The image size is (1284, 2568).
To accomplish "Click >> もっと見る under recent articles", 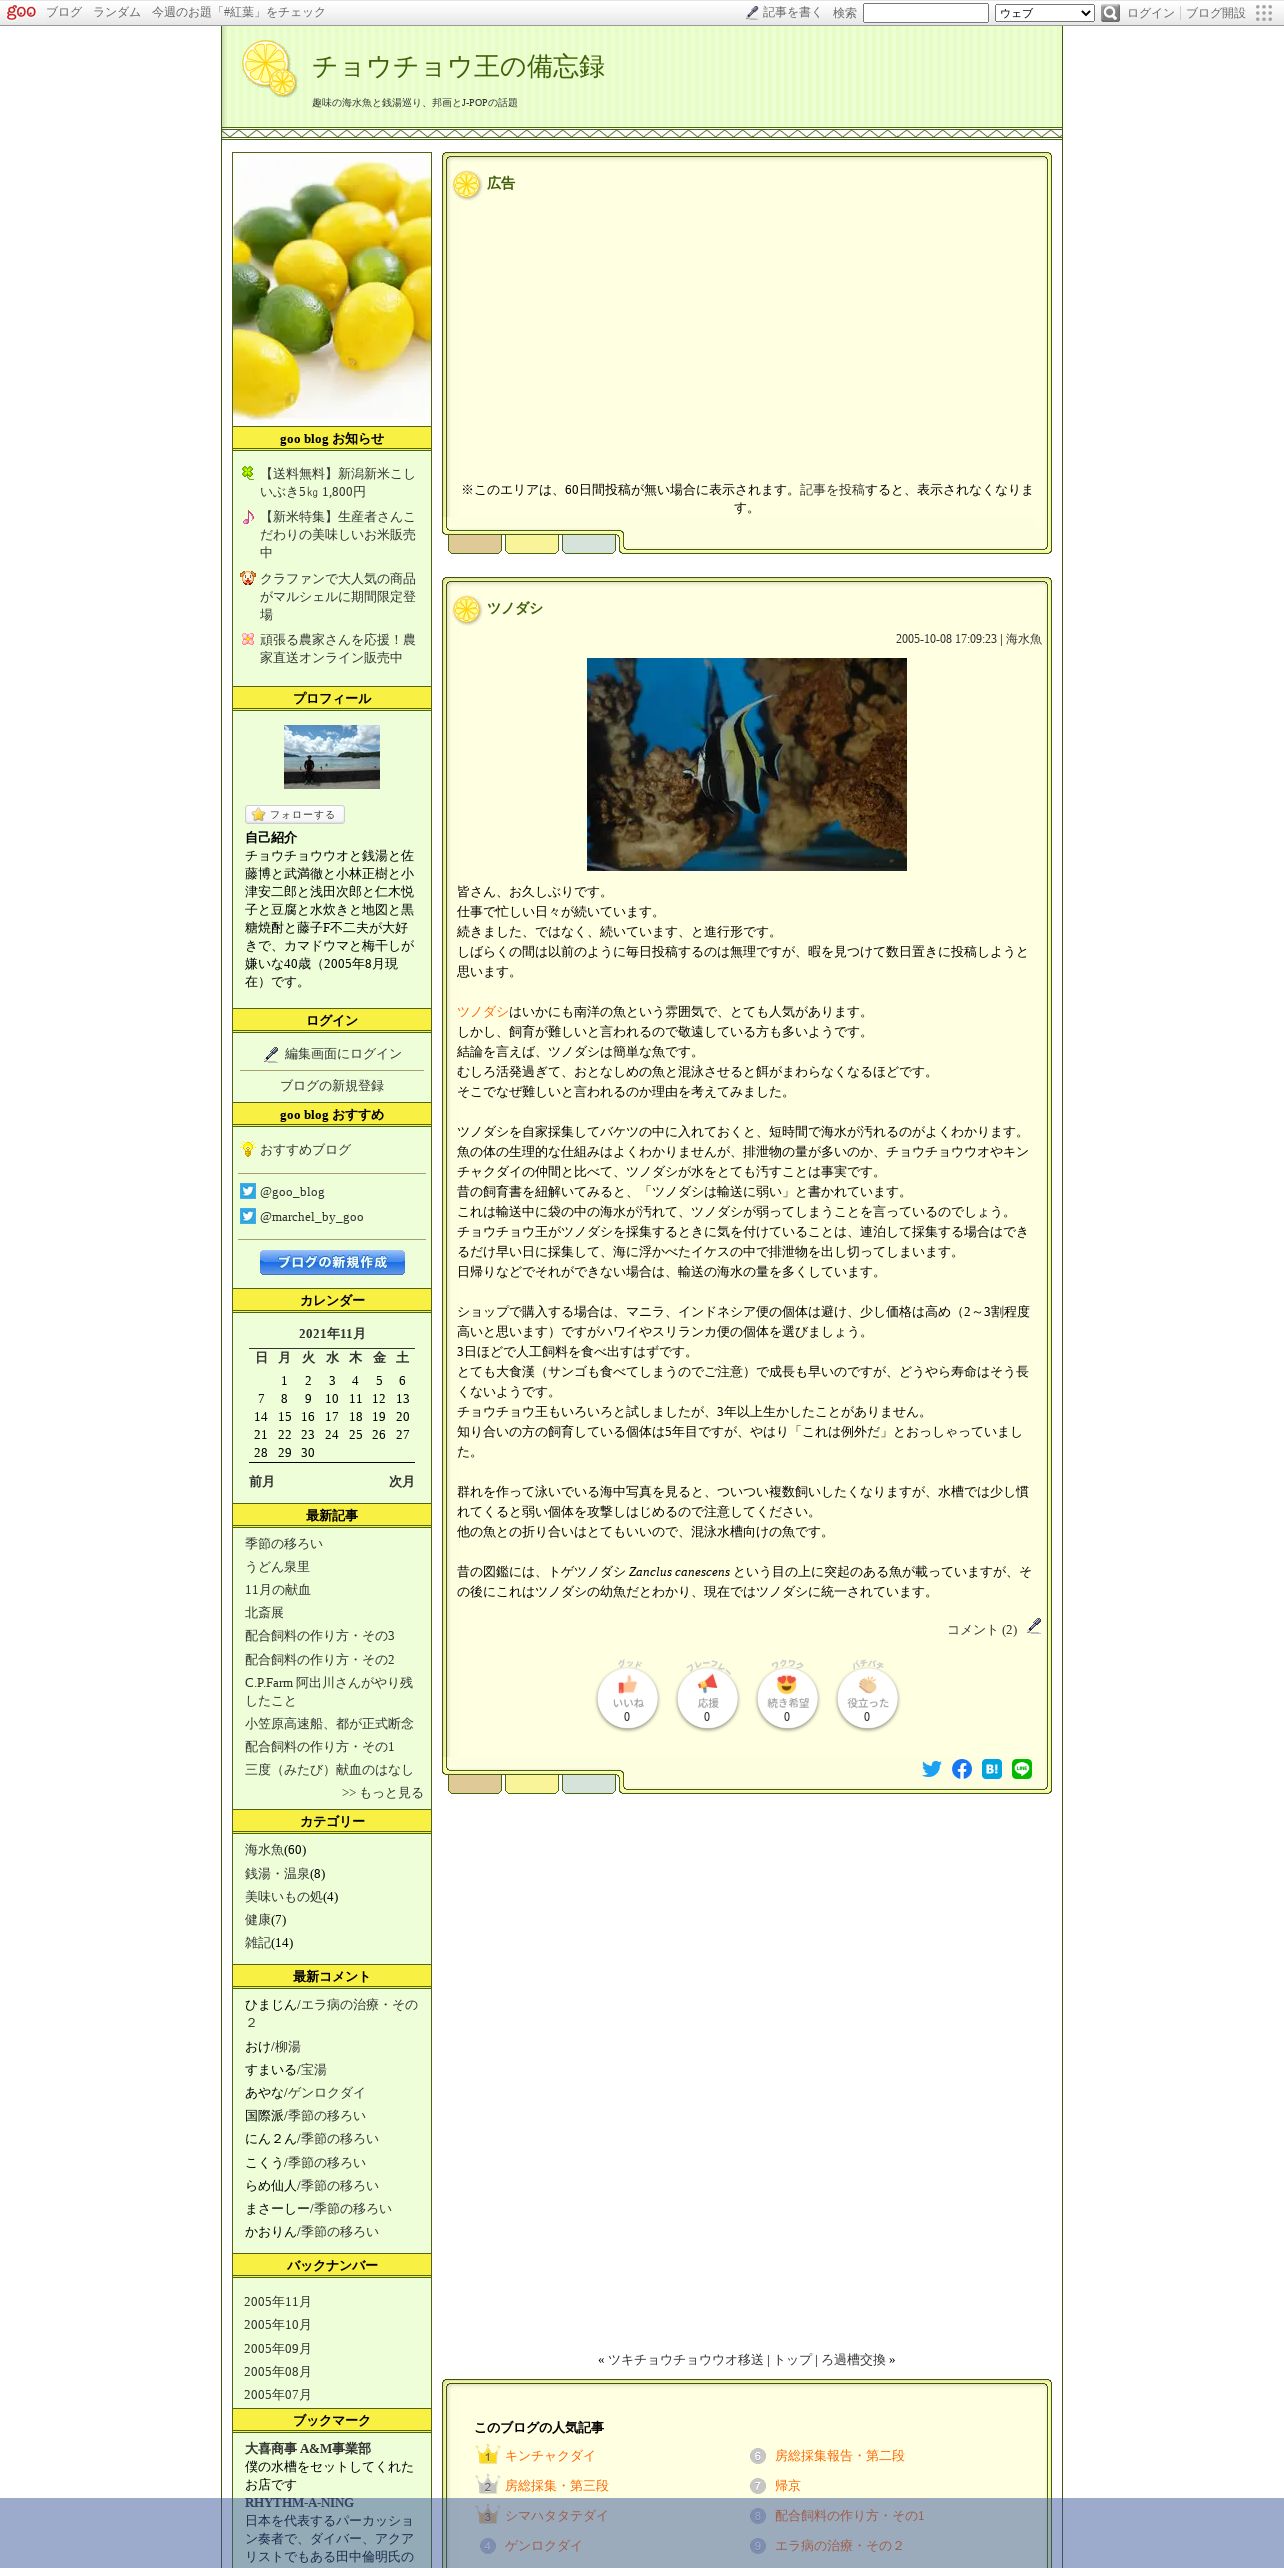I will coord(382,1792).
